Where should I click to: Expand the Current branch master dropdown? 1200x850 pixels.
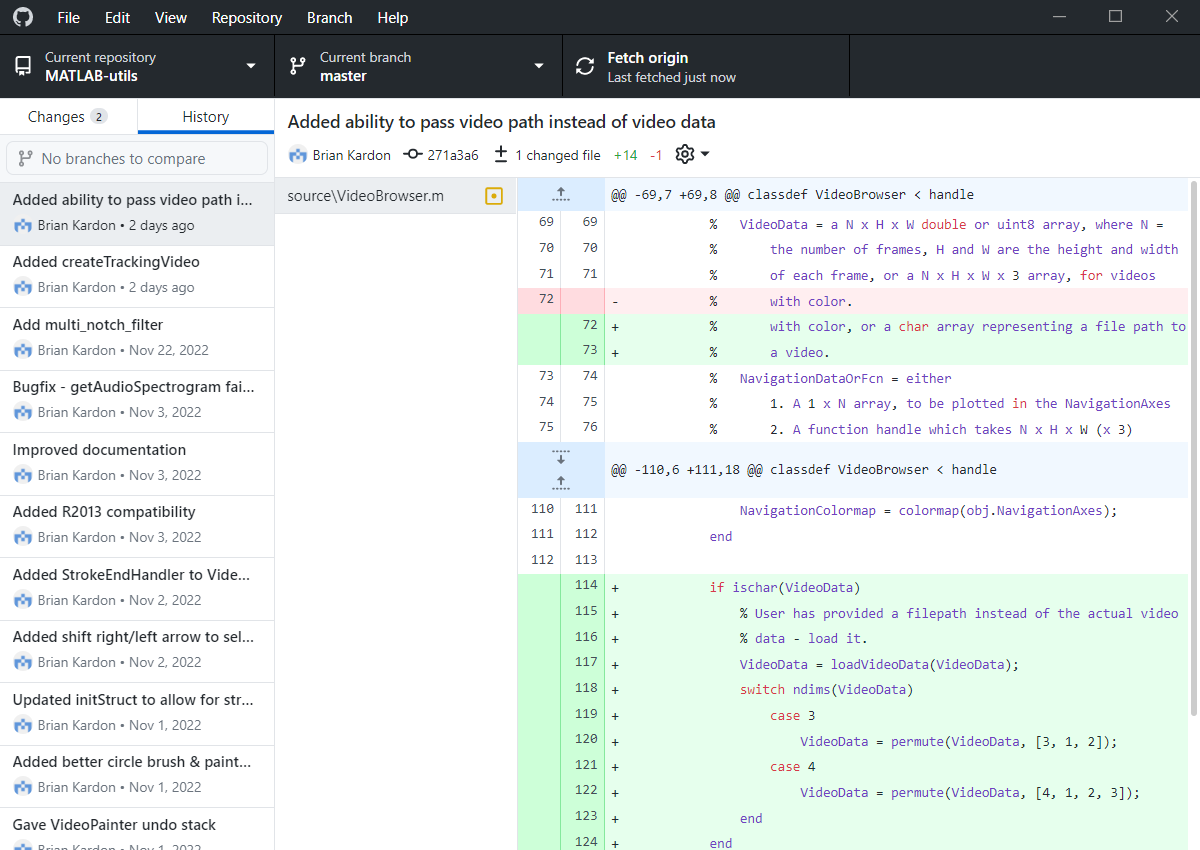click(x=418, y=66)
